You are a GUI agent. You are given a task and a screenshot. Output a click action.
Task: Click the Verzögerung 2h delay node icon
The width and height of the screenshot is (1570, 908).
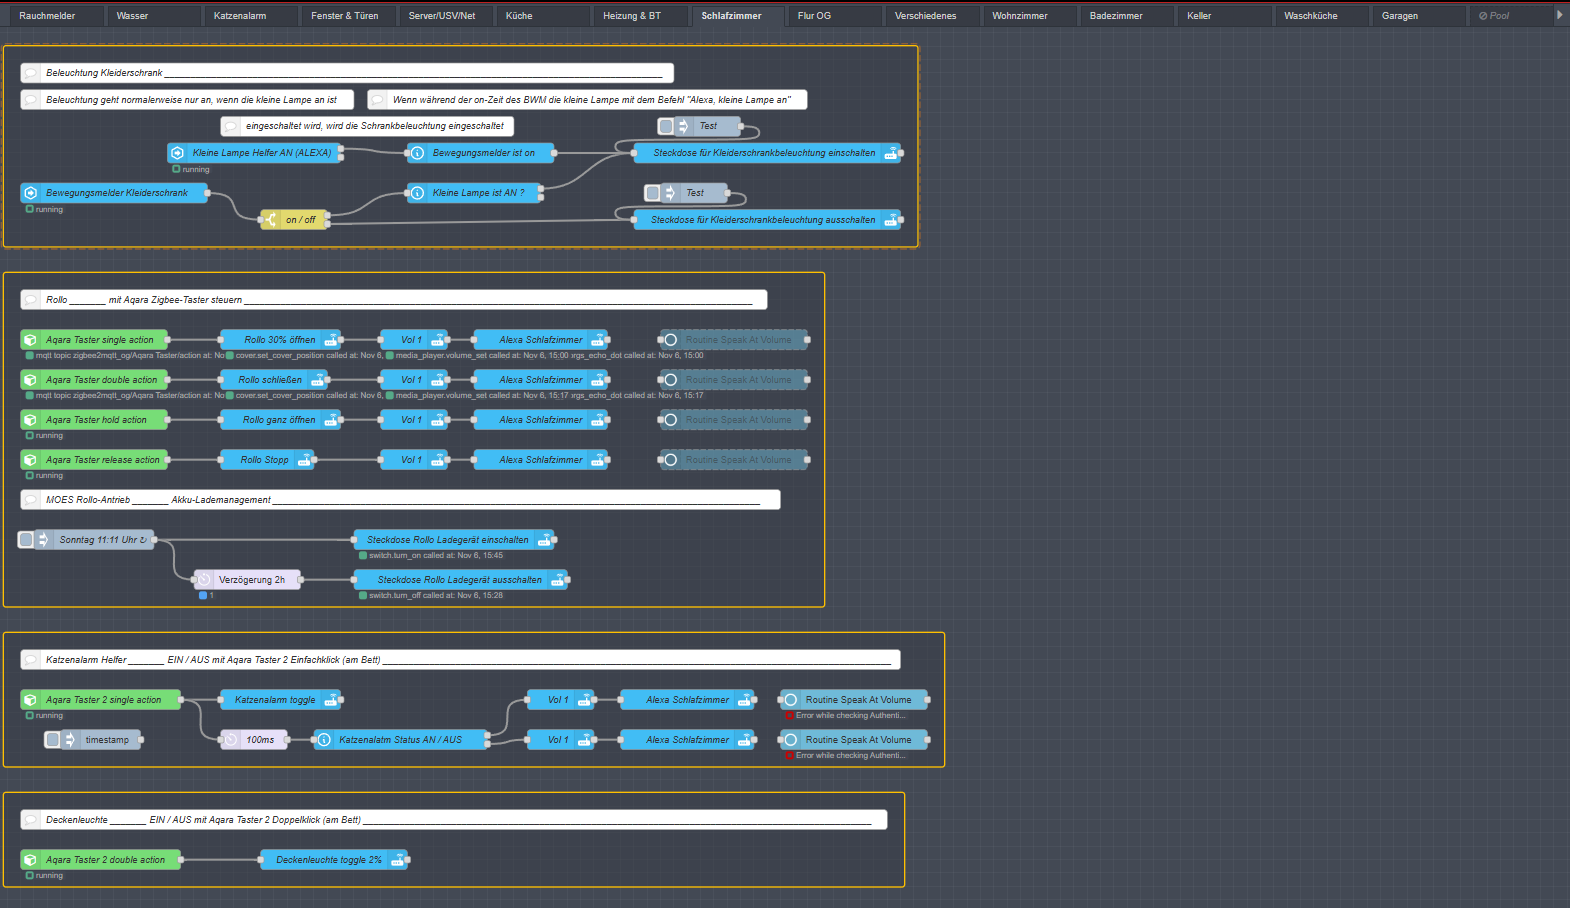click(205, 580)
